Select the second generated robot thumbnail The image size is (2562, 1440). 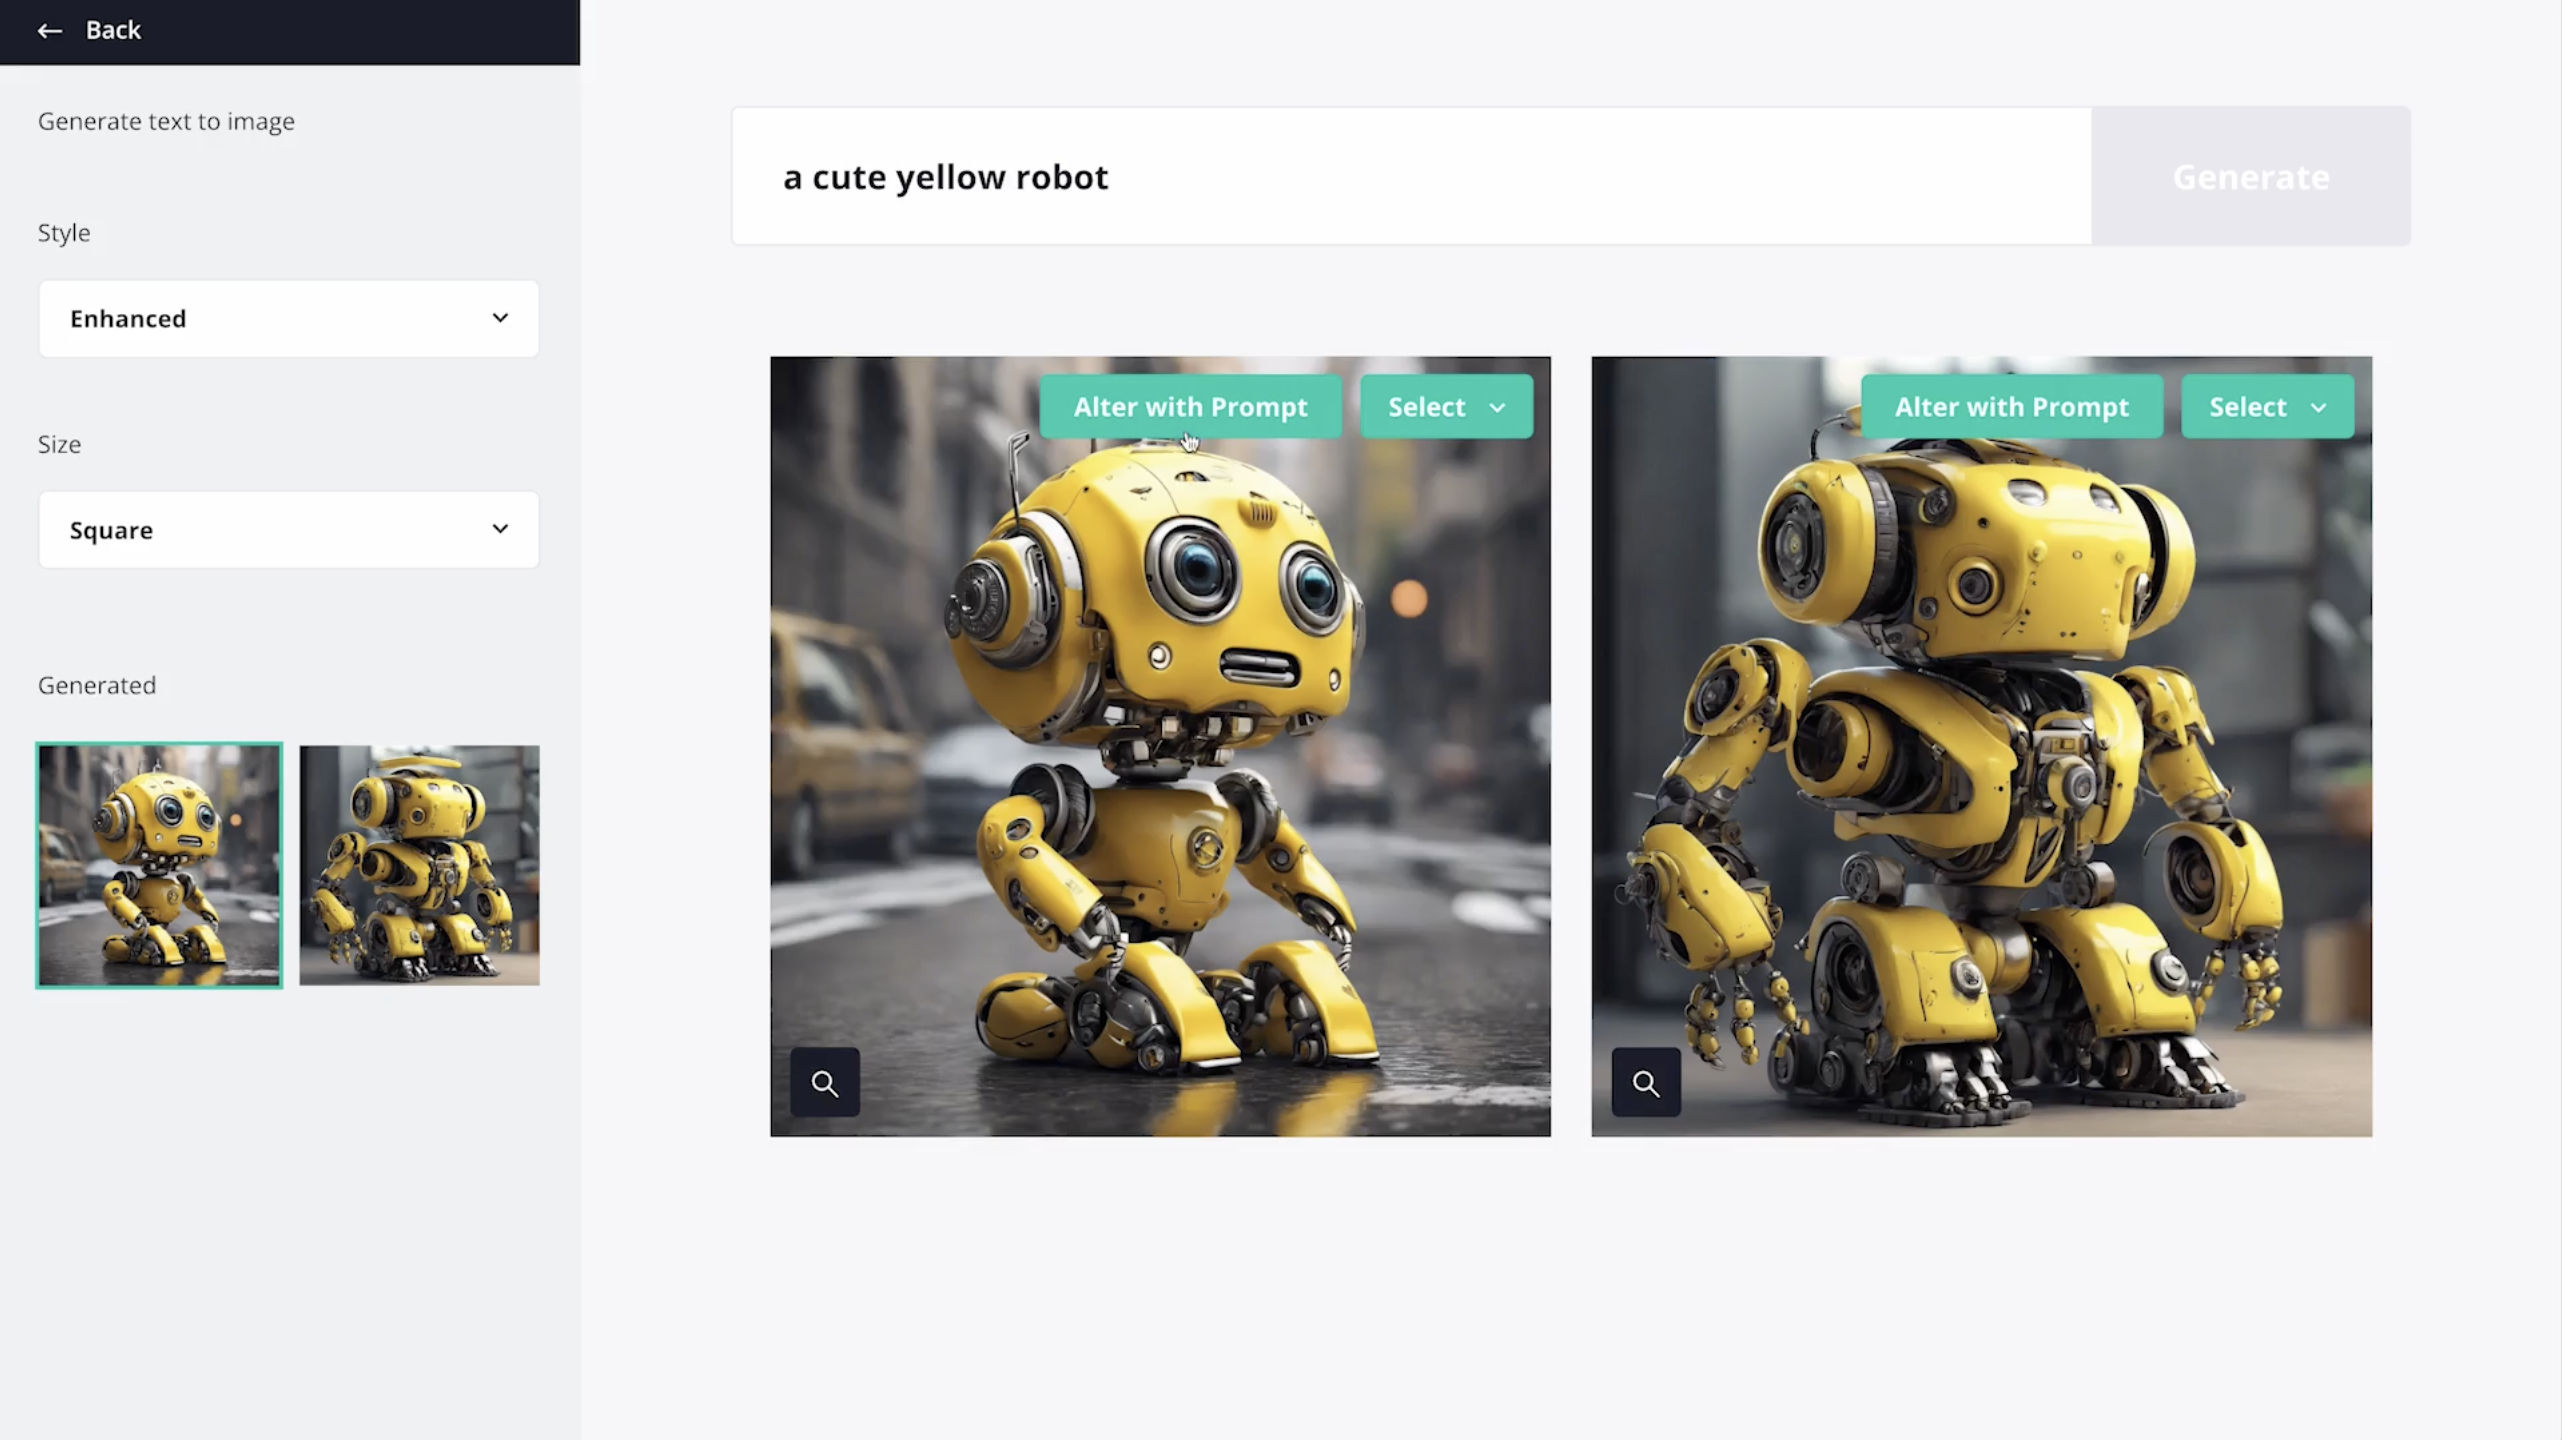tap(419, 865)
